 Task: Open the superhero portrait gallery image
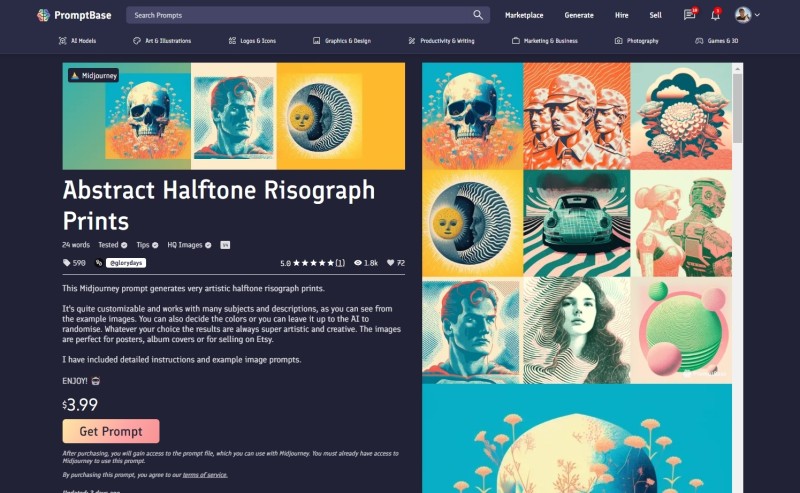472,330
